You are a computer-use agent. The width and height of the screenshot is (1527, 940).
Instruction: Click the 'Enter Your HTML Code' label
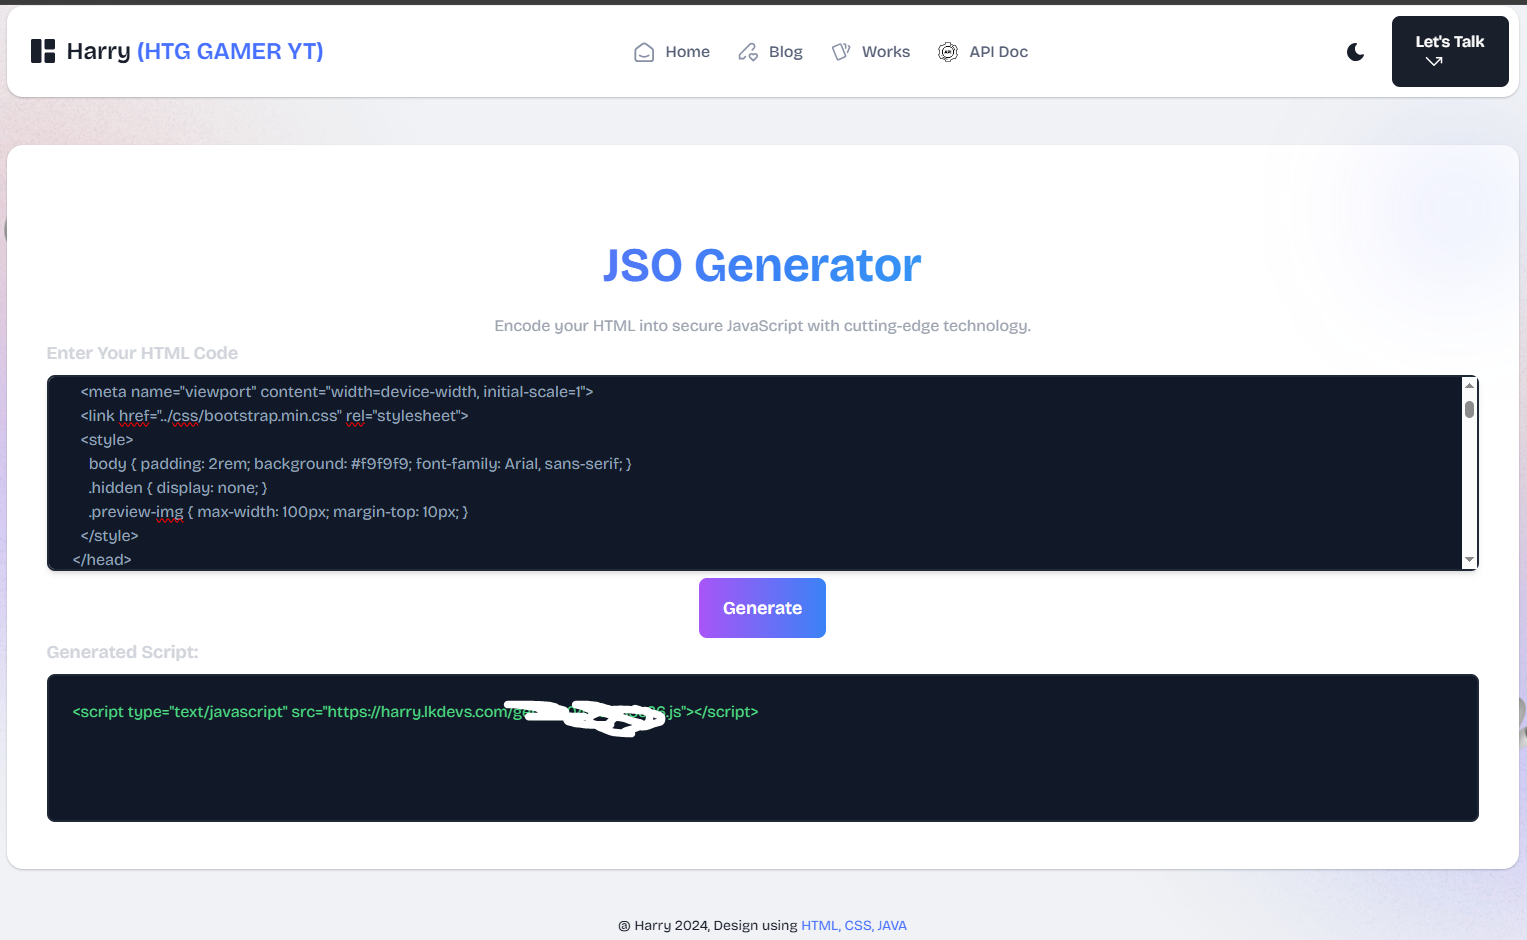click(x=142, y=353)
